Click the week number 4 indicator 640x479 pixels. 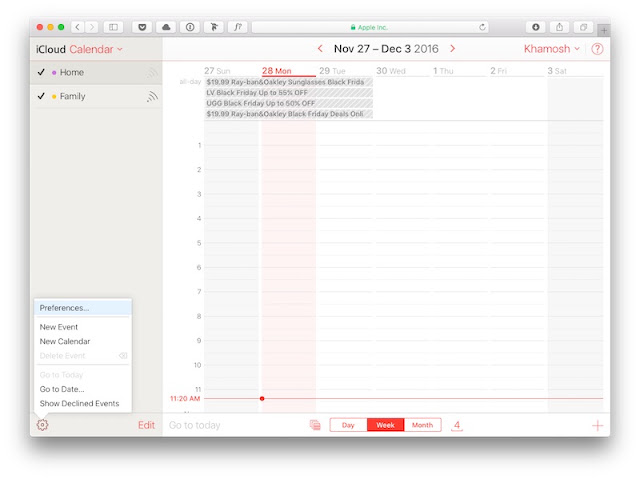[457, 425]
